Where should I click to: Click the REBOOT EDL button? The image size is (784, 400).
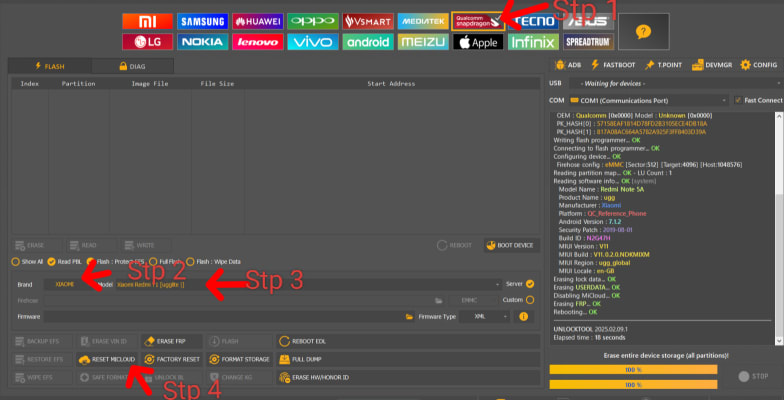tap(408, 342)
